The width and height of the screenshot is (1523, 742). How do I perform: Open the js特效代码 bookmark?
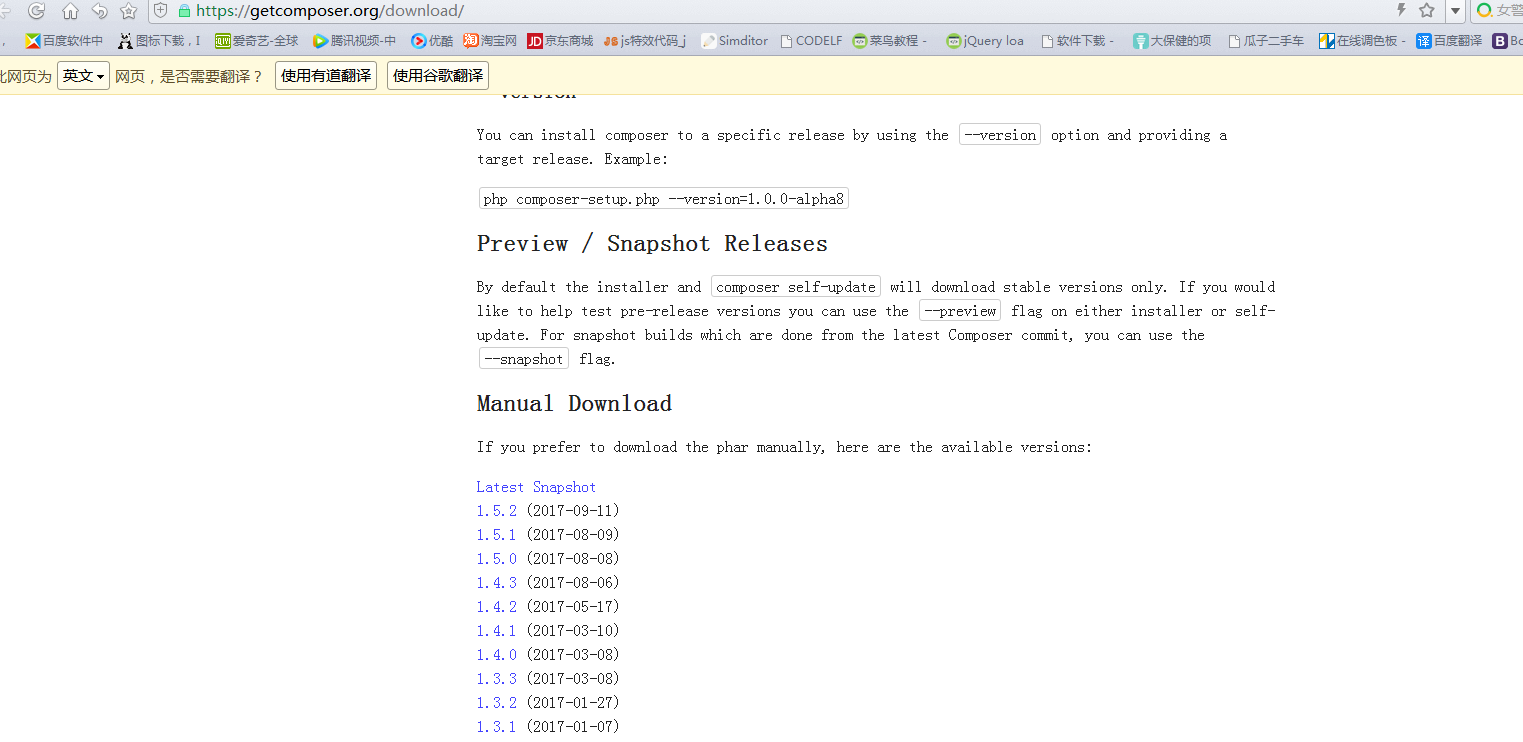click(645, 41)
